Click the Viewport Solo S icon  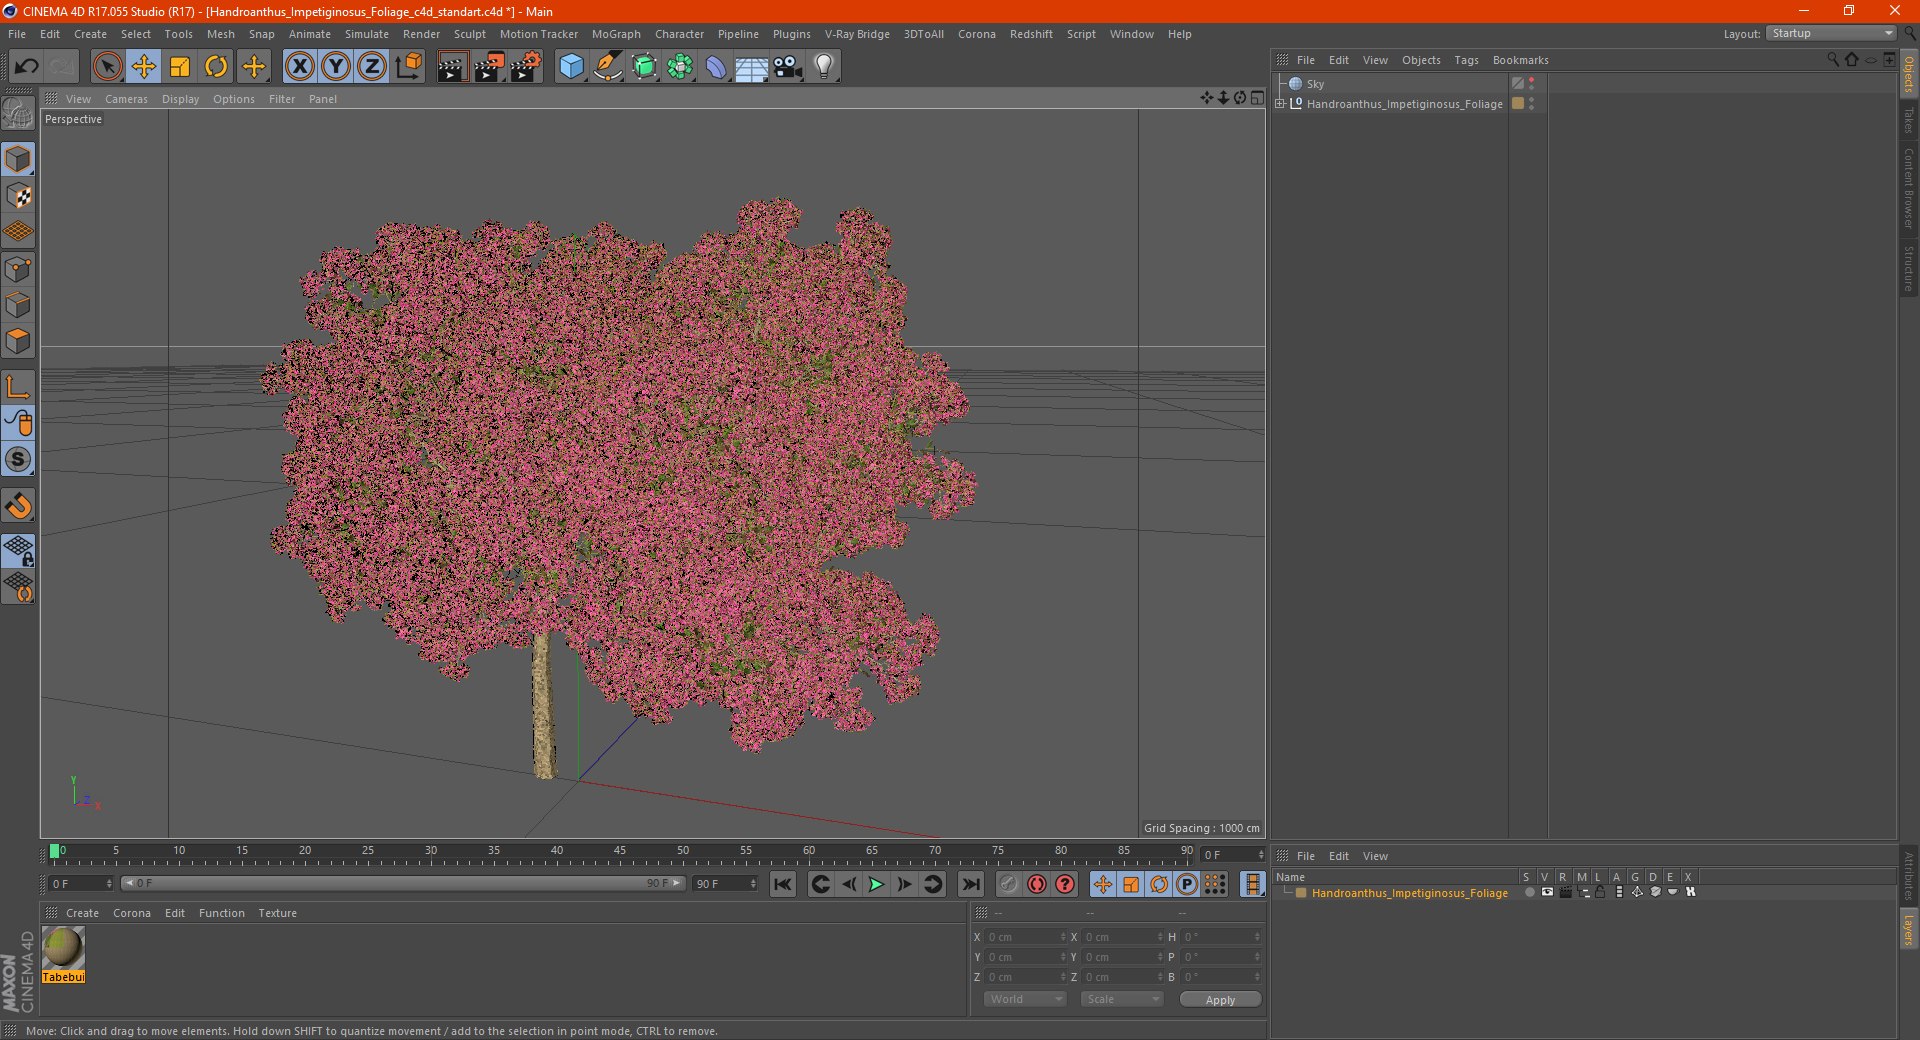(18, 460)
